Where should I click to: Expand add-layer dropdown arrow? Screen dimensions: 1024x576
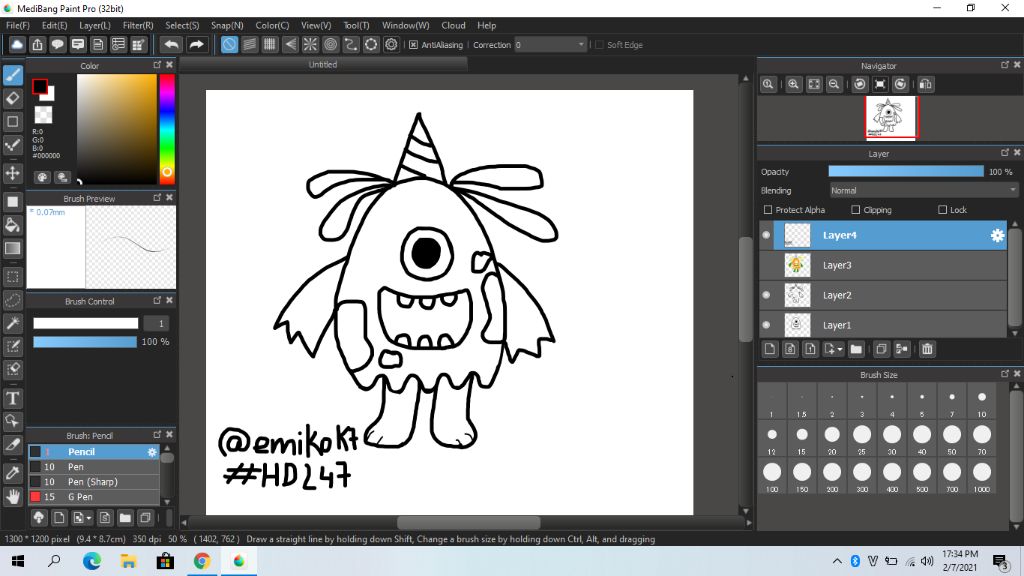(840, 349)
